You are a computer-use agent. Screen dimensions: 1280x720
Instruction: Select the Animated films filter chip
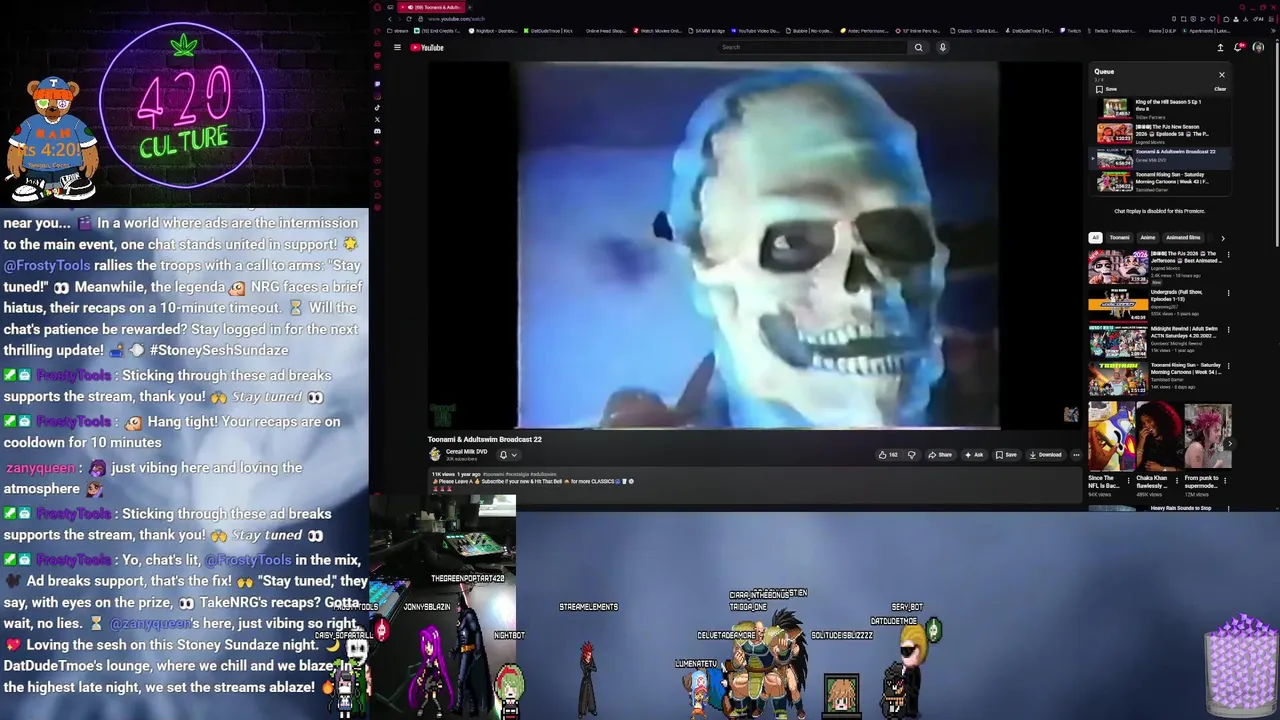coord(1183,237)
